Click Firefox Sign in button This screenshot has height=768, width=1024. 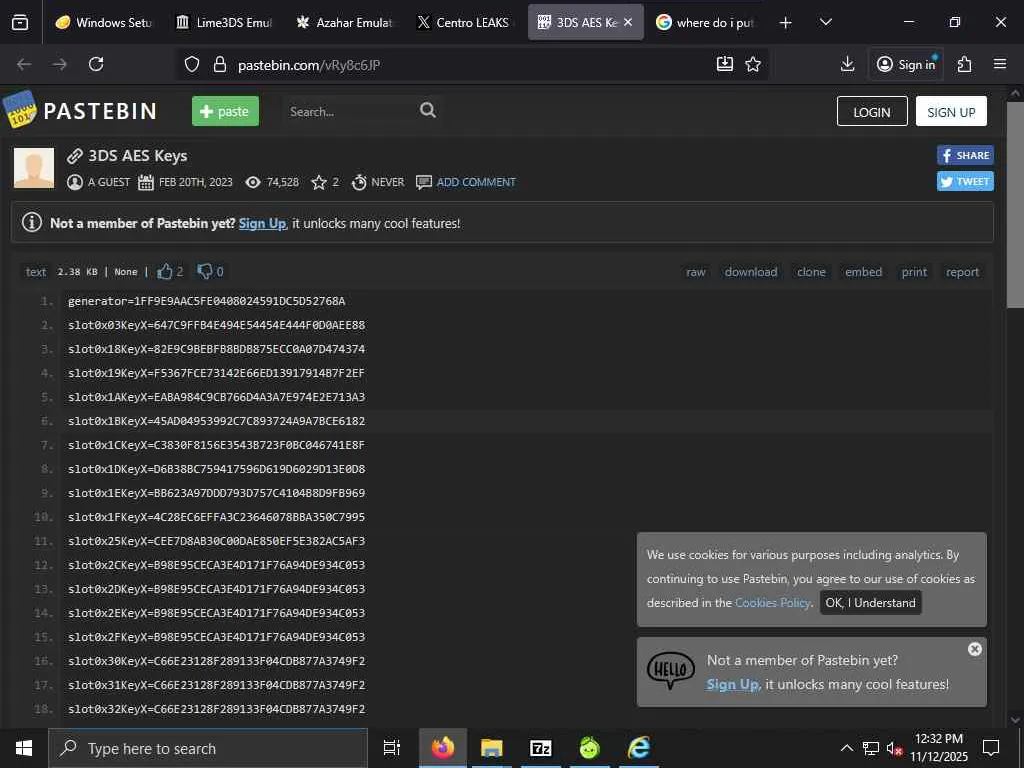(x=906, y=64)
